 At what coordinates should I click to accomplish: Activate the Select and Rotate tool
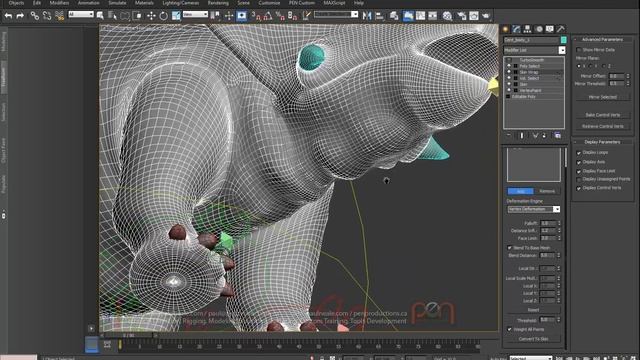(x=163, y=16)
